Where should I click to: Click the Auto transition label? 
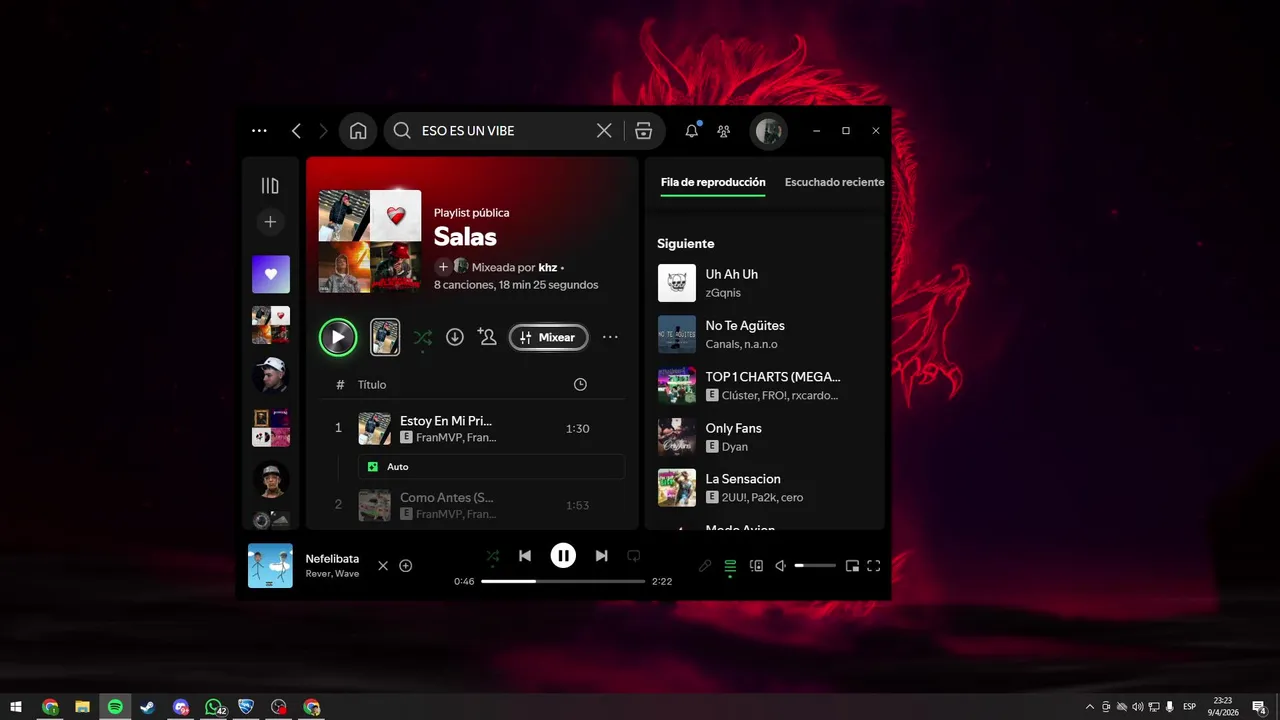coord(397,467)
